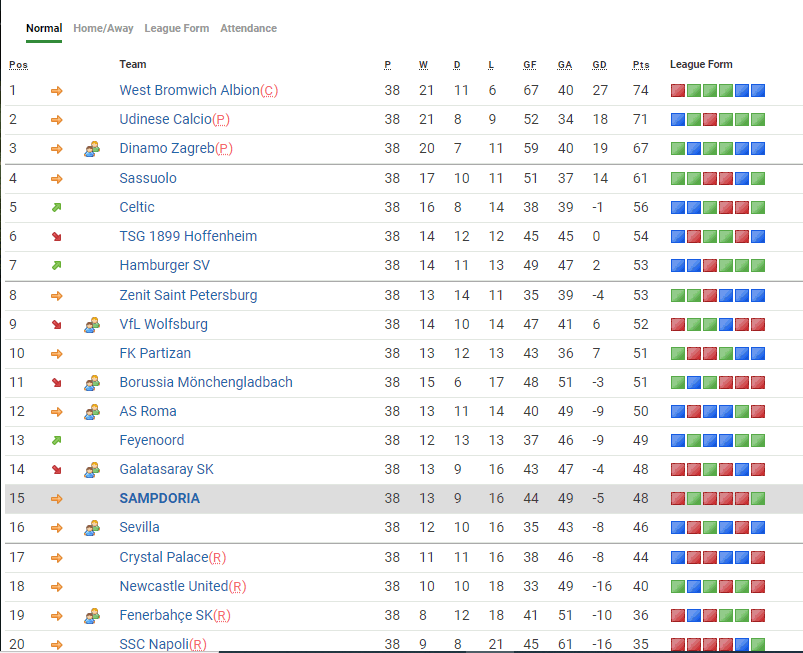The width and height of the screenshot is (803, 653).
Task: Click the manager icon beside Dinamo Zagreb
Action: click(92, 149)
